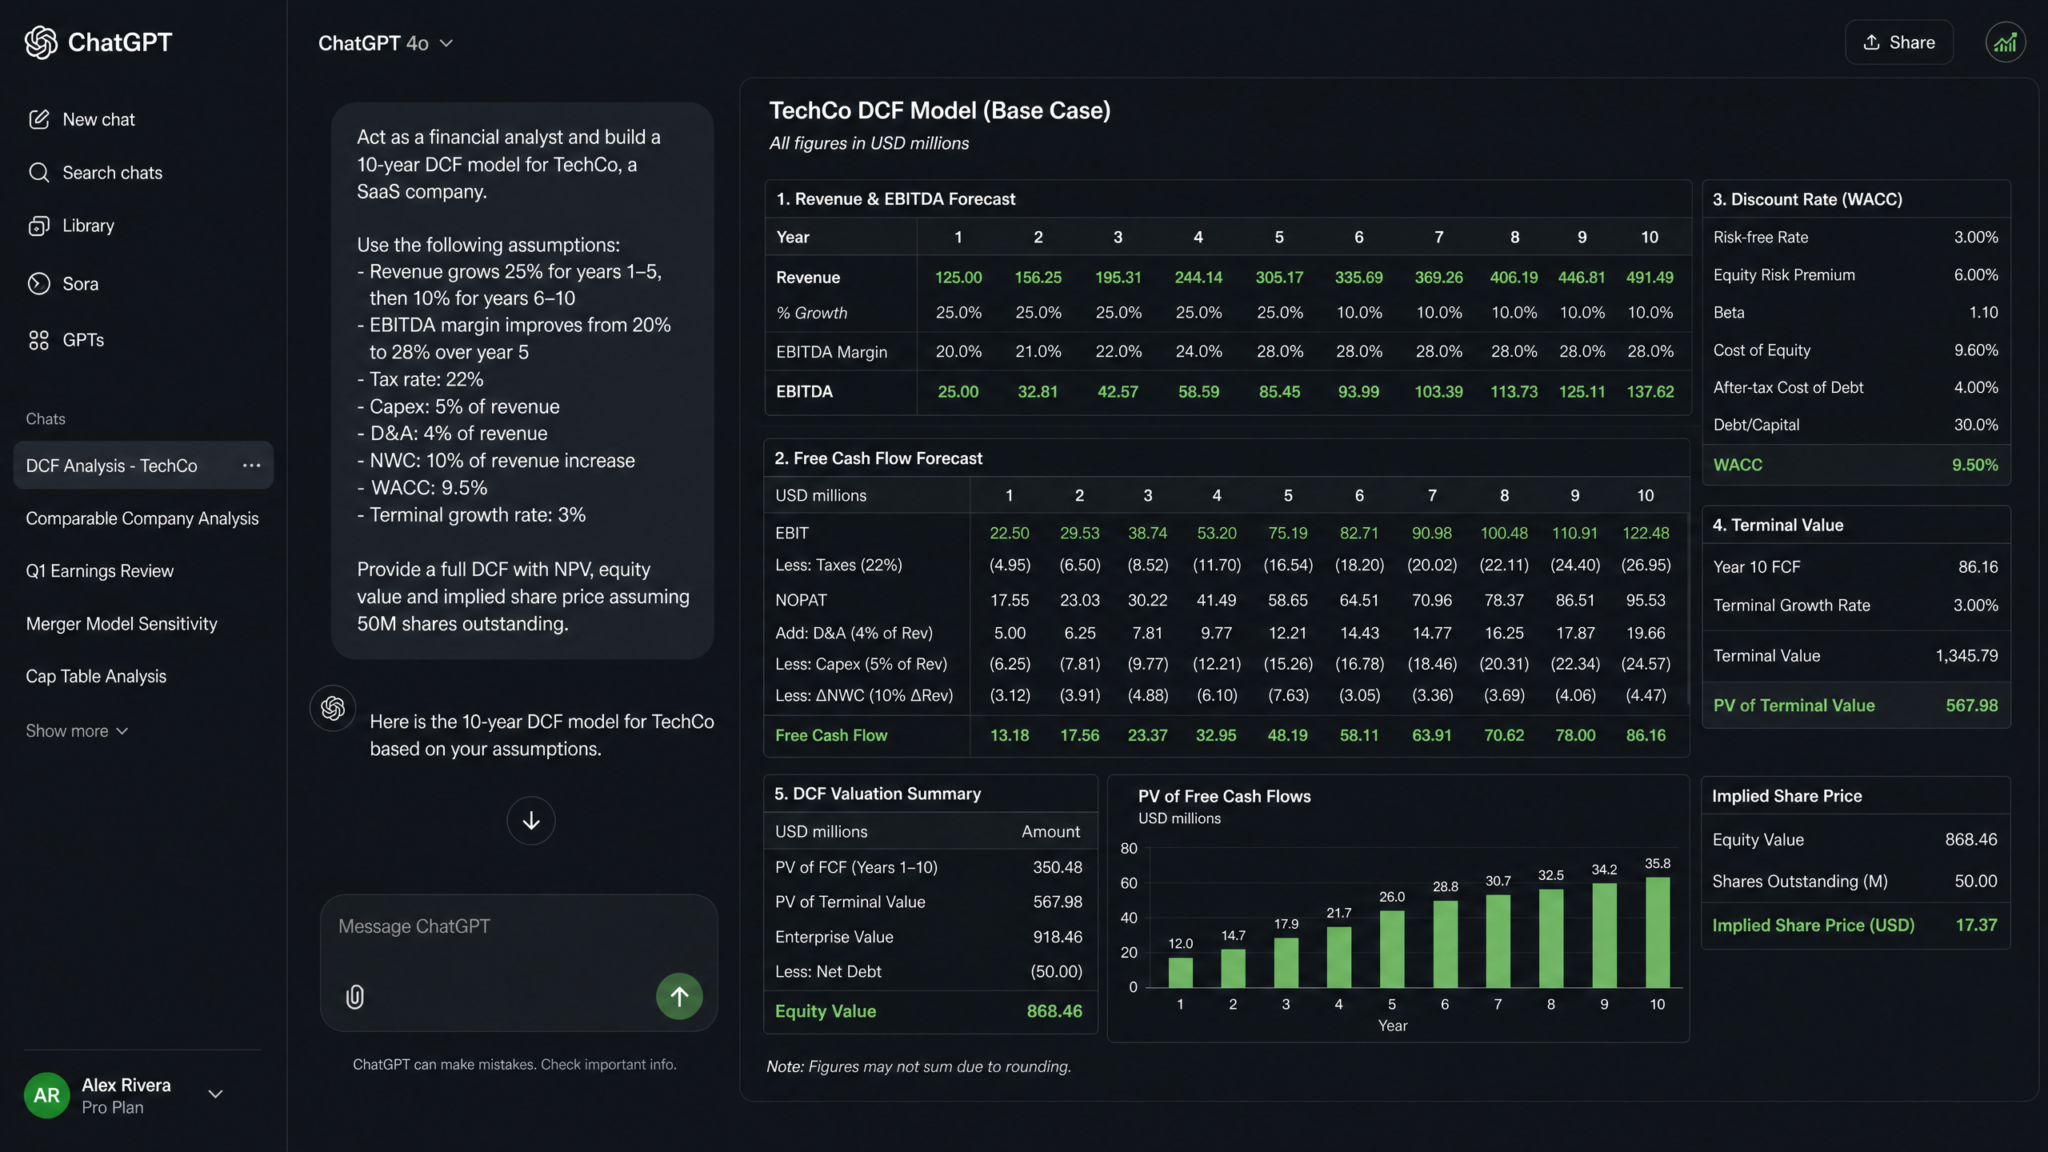Image resolution: width=2048 pixels, height=1152 pixels.
Task: Click the Year 5 EBITDA Margin 28.0%
Action: 1280,351
